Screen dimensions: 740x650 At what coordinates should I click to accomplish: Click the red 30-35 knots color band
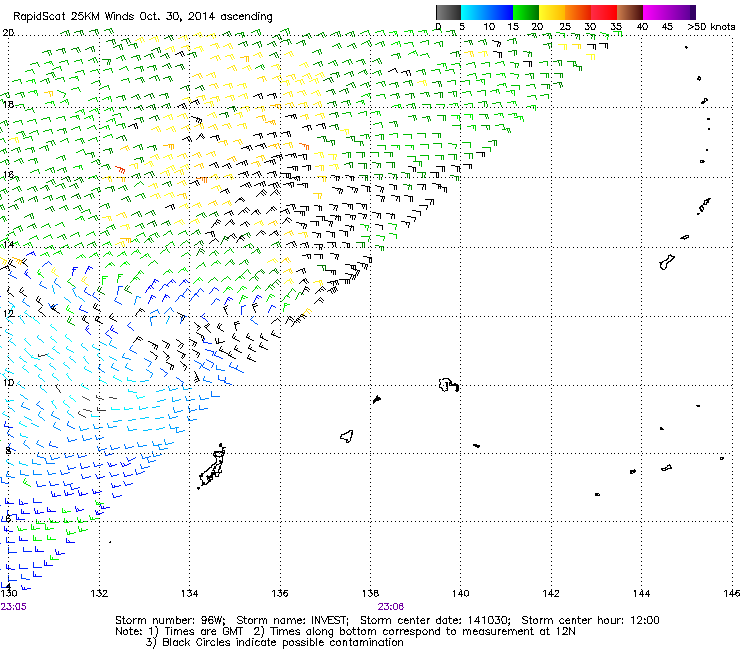tap(604, 12)
